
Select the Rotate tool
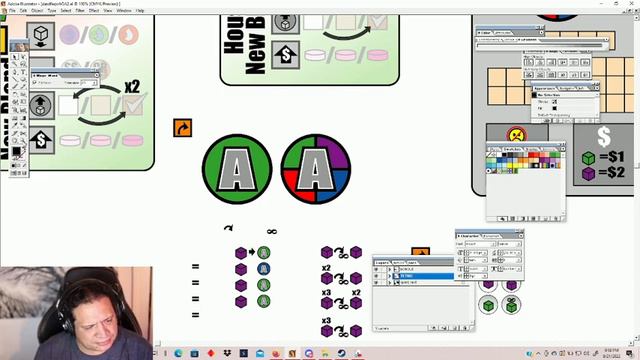(x=15, y=94)
